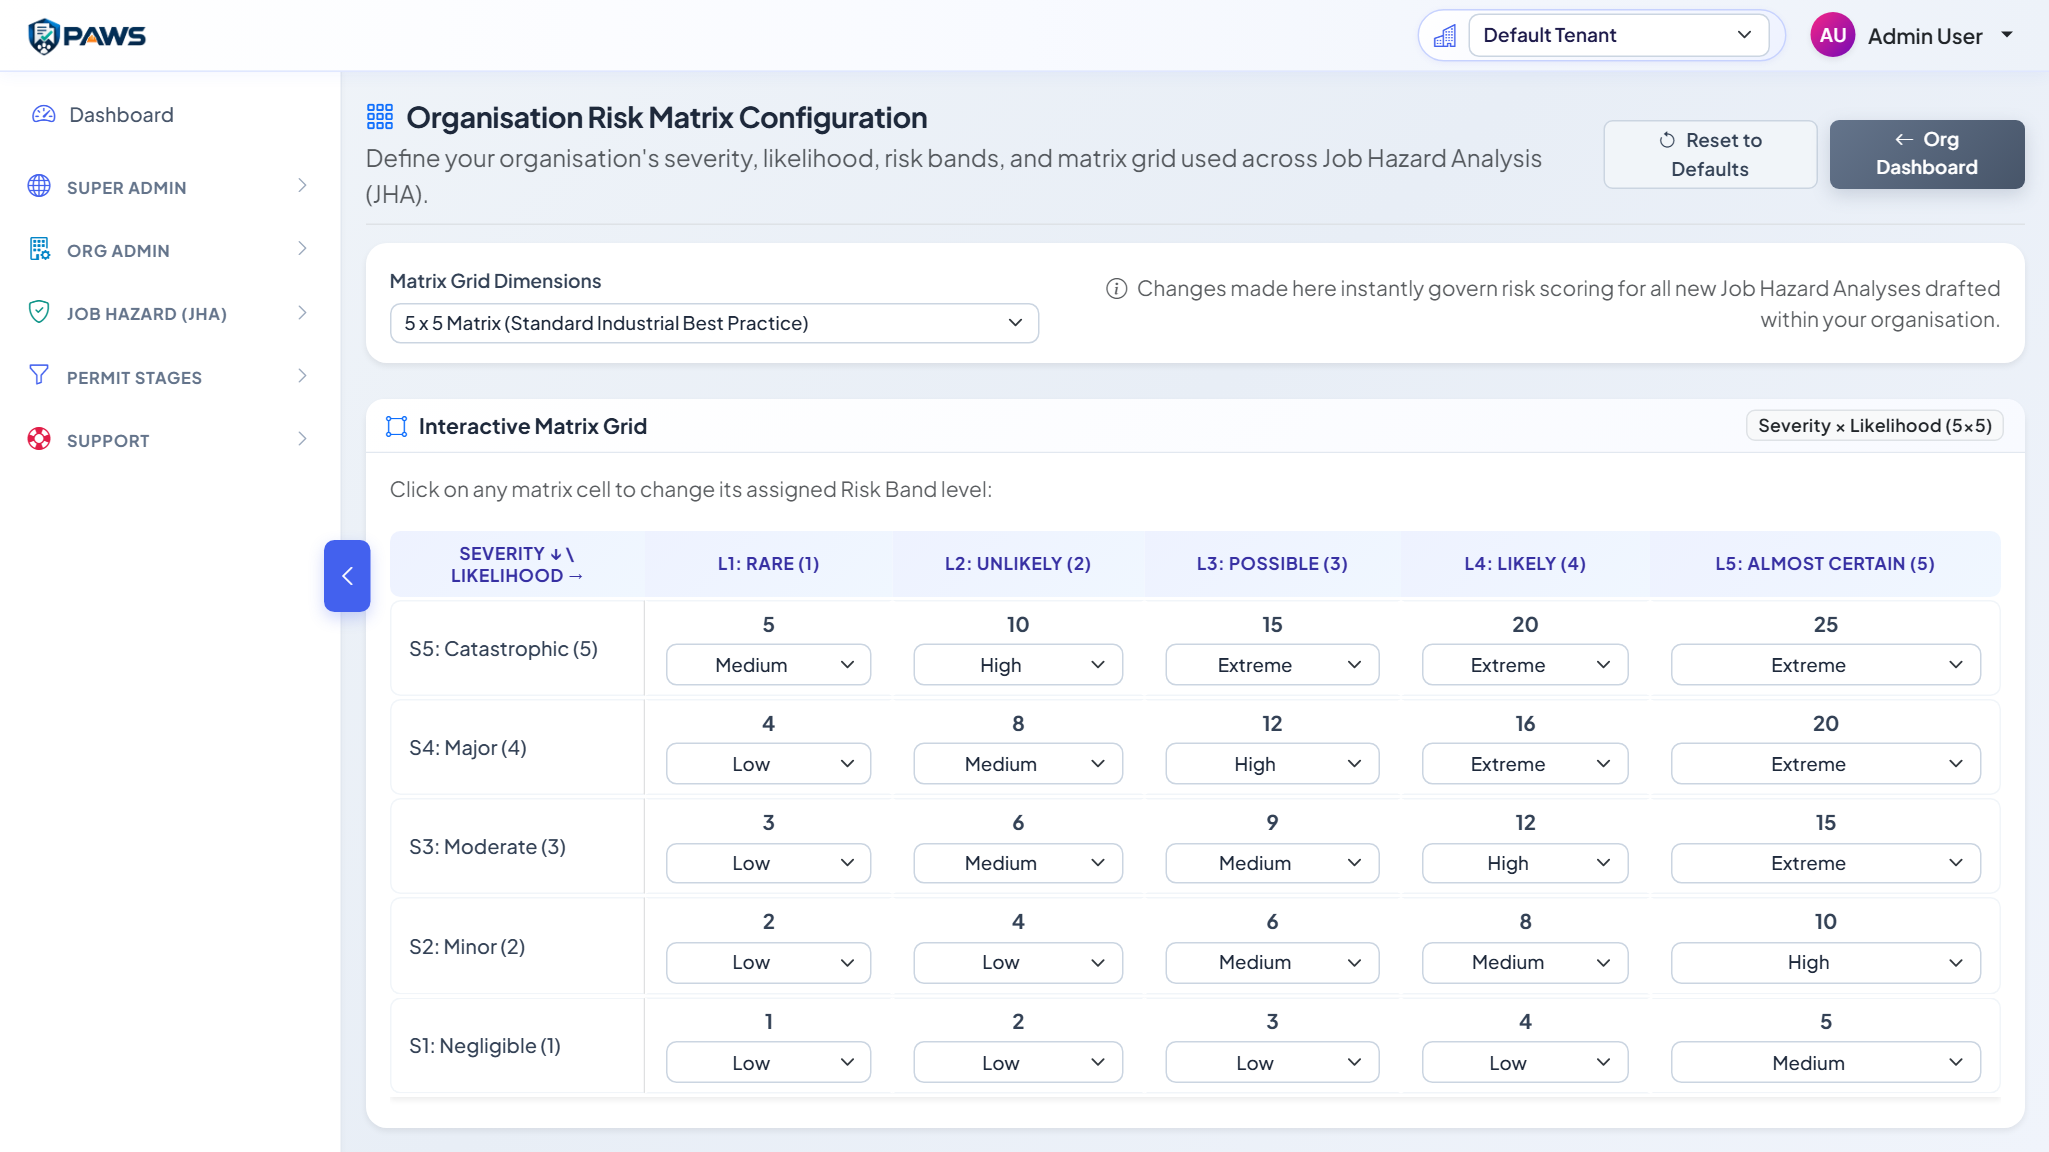Open the S4 Major L3 score 12 dropdown
2049x1152 pixels.
click(1272, 764)
